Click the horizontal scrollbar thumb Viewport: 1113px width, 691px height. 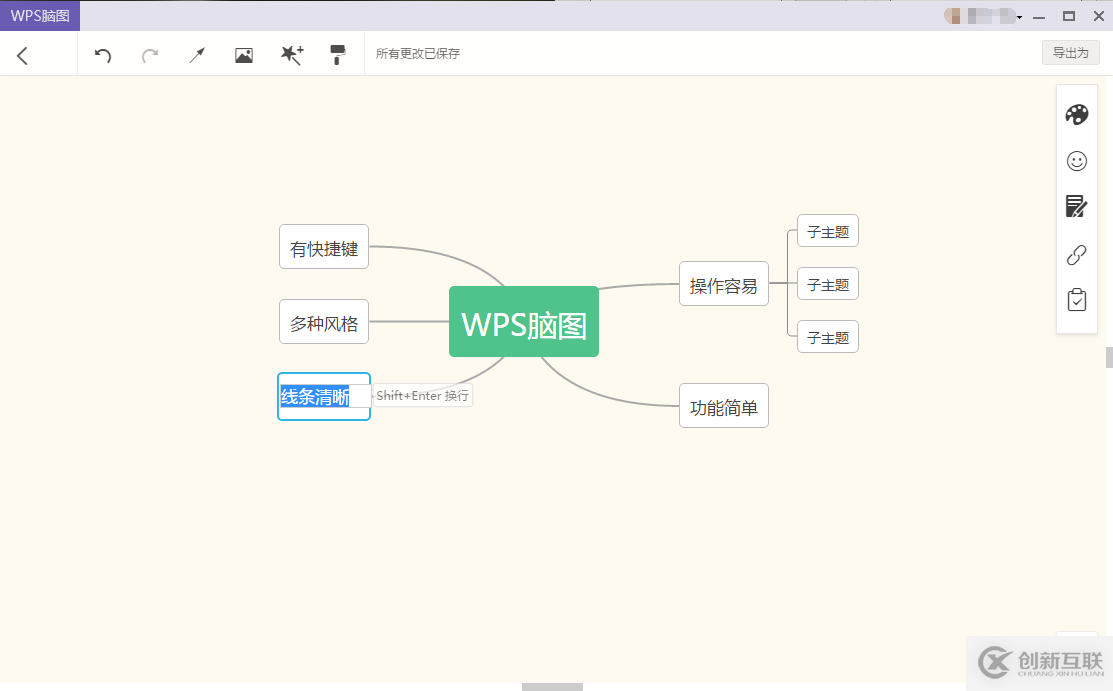(552, 687)
